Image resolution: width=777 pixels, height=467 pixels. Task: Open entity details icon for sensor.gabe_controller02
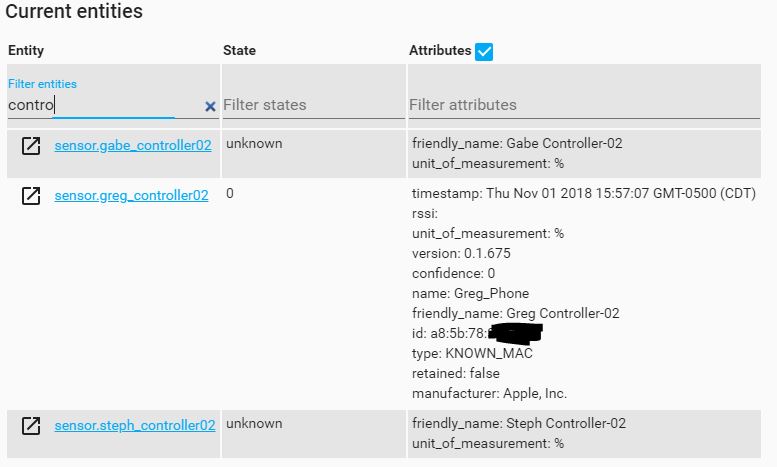coord(31,146)
